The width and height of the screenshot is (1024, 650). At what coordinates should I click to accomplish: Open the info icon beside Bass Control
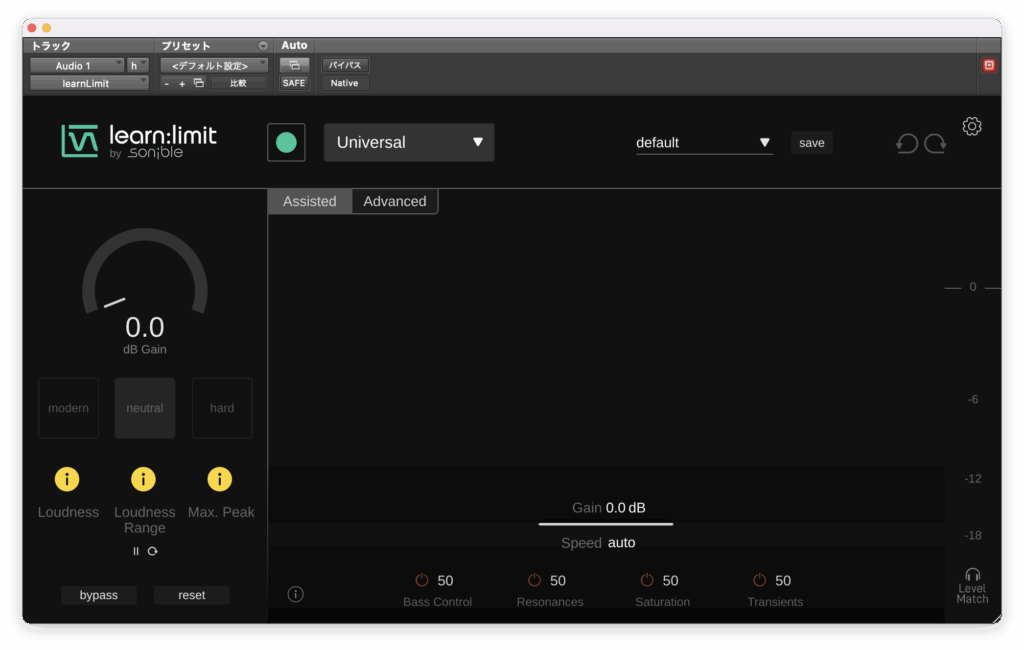click(295, 594)
